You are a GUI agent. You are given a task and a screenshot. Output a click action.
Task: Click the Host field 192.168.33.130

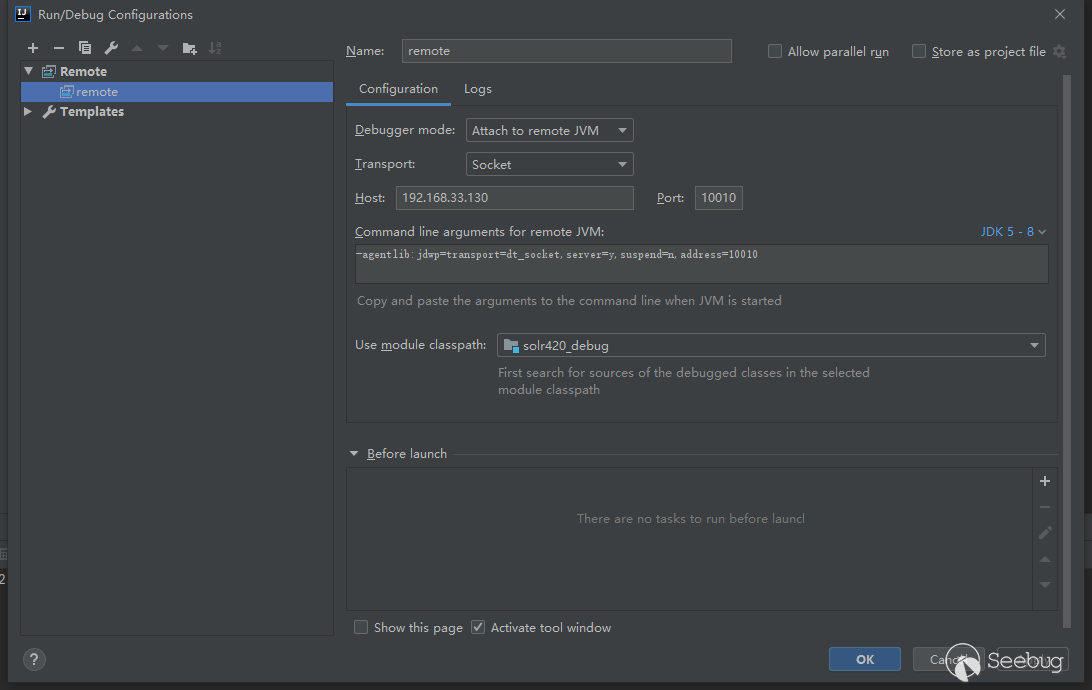tap(514, 198)
